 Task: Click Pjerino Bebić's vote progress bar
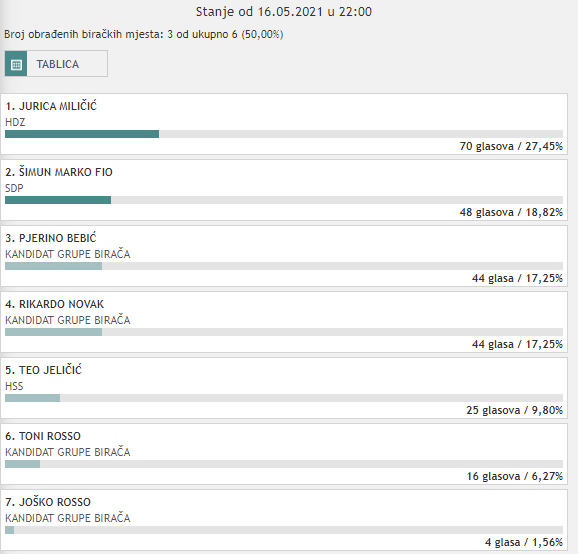point(284,266)
